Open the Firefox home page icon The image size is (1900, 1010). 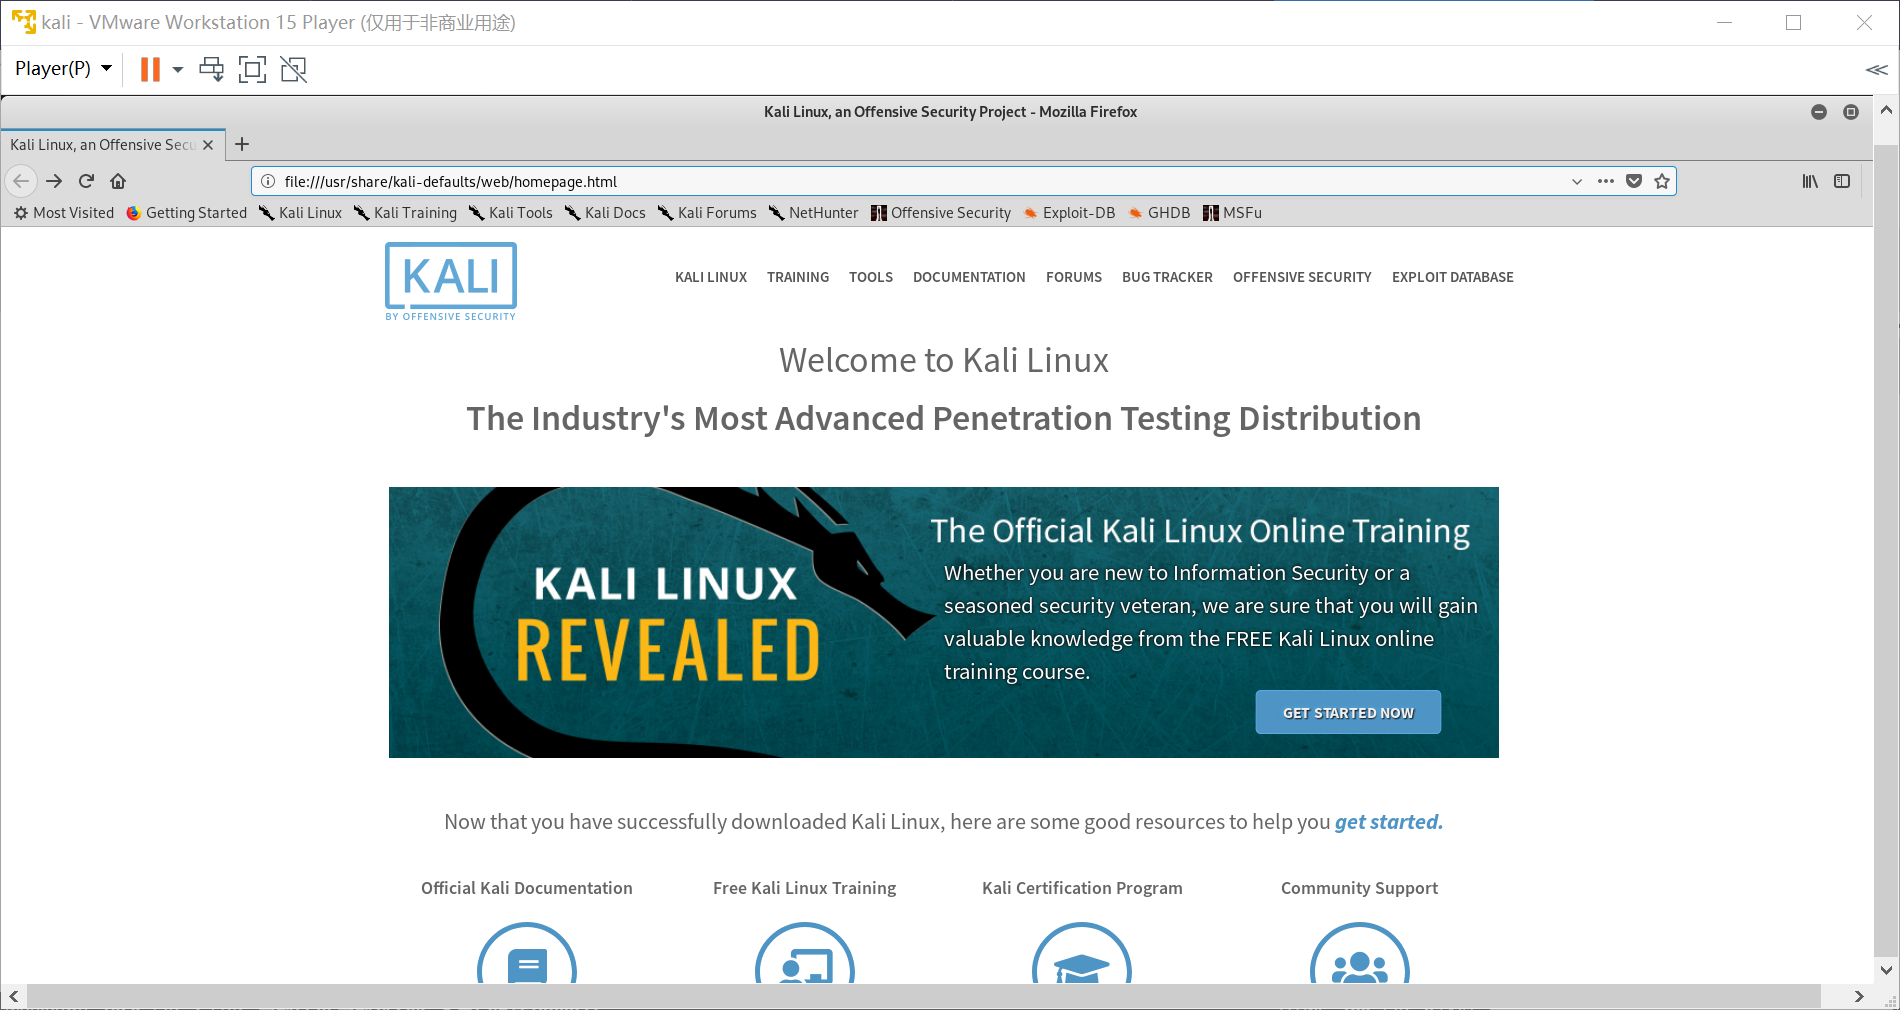[118, 181]
